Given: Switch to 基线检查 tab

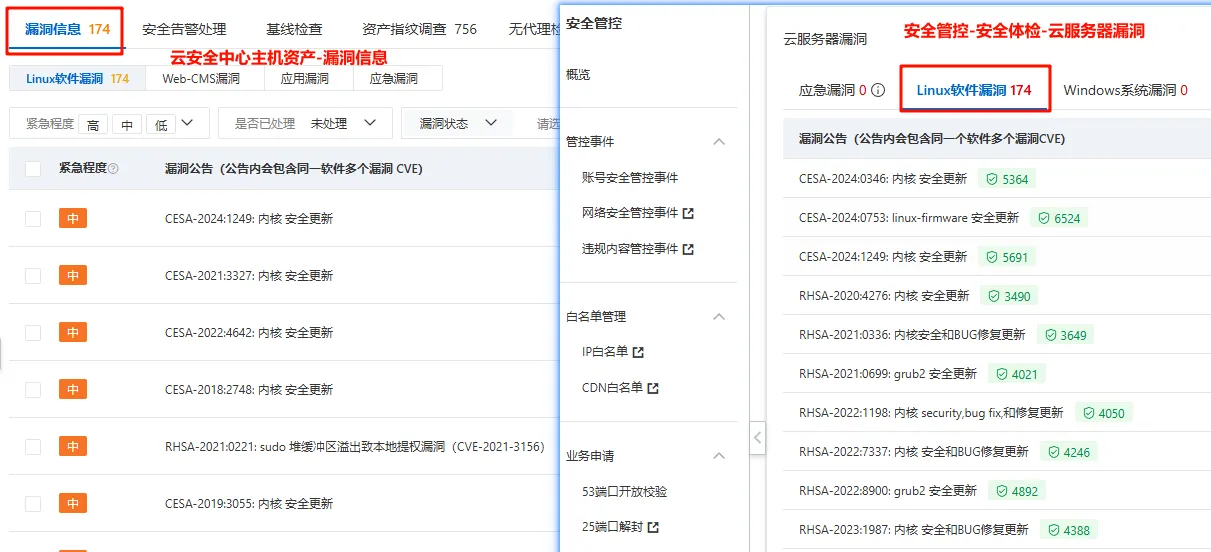Looking at the screenshot, I should point(294,29).
